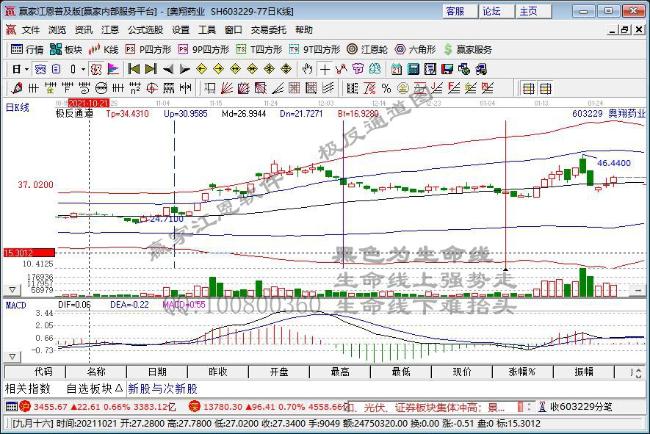The image size is (650, 434).
Task: Select the 9P四方形 tool
Action: tap(204, 50)
